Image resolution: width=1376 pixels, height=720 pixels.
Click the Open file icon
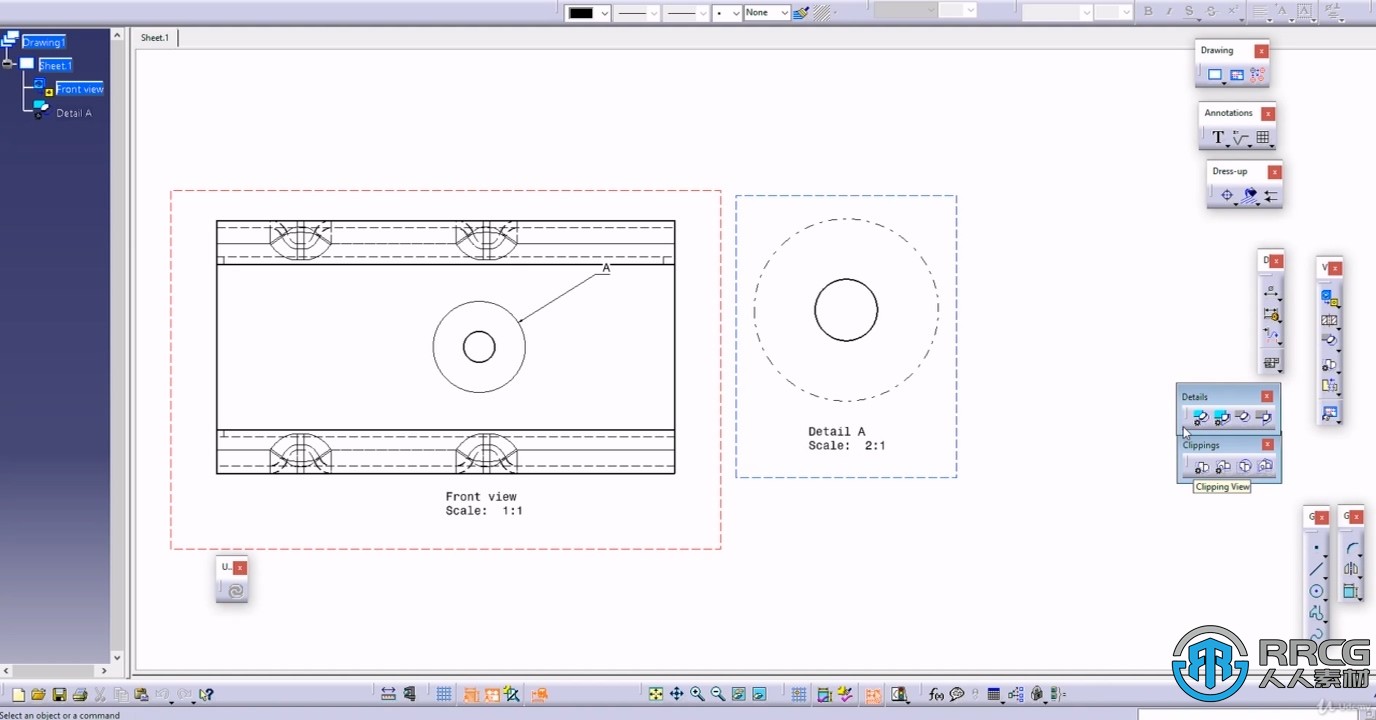(x=38, y=694)
